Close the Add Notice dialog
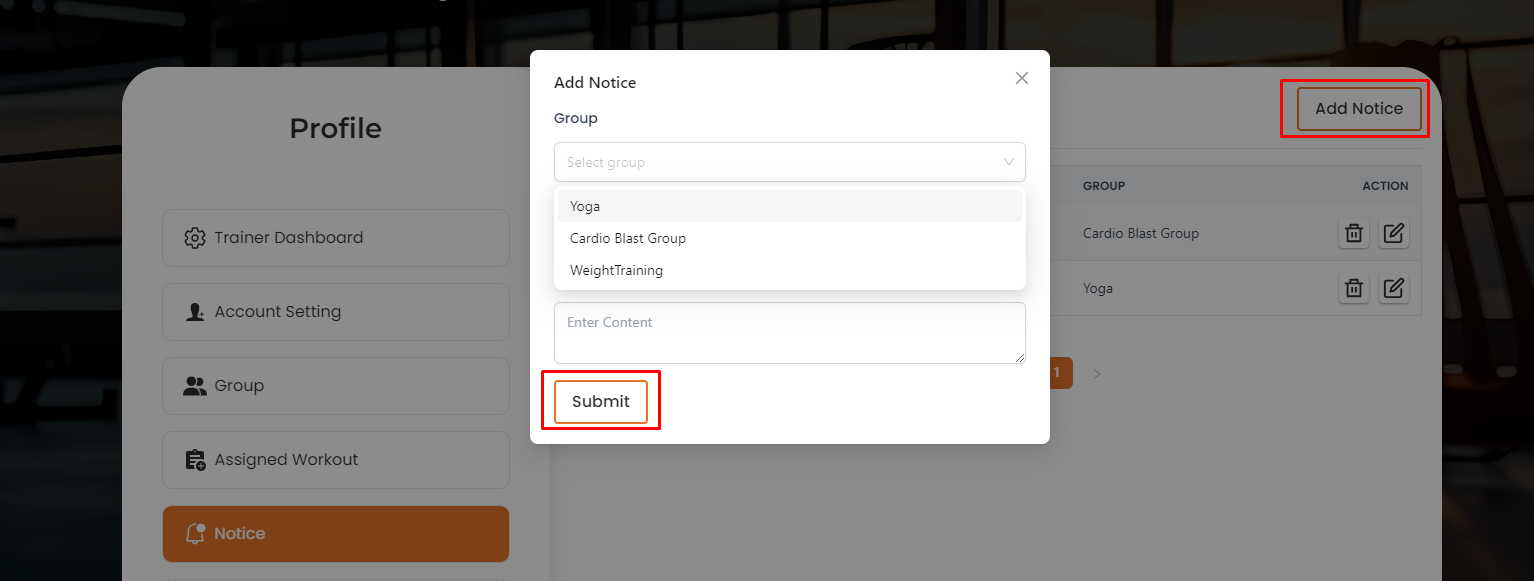 point(1021,78)
